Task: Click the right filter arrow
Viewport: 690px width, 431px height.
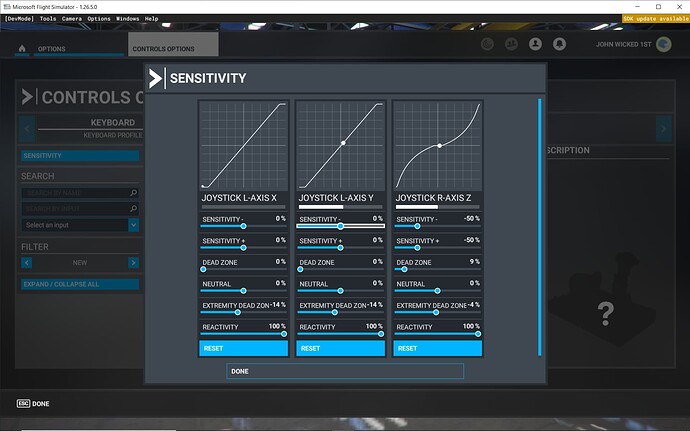Action: pyautogui.click(x=133, y=262)
